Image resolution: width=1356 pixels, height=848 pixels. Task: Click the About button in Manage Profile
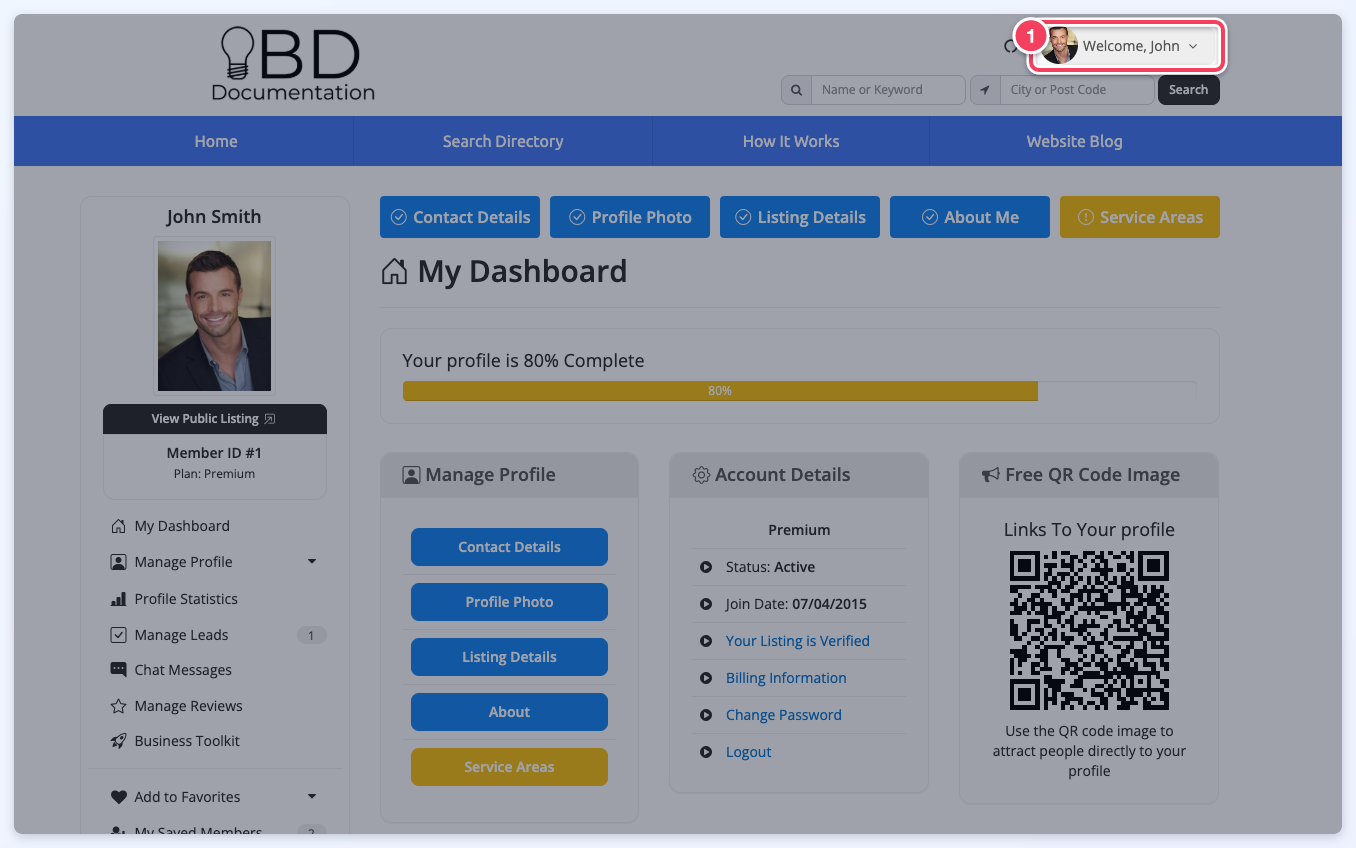pyautogui.click(x=509, y=712)
